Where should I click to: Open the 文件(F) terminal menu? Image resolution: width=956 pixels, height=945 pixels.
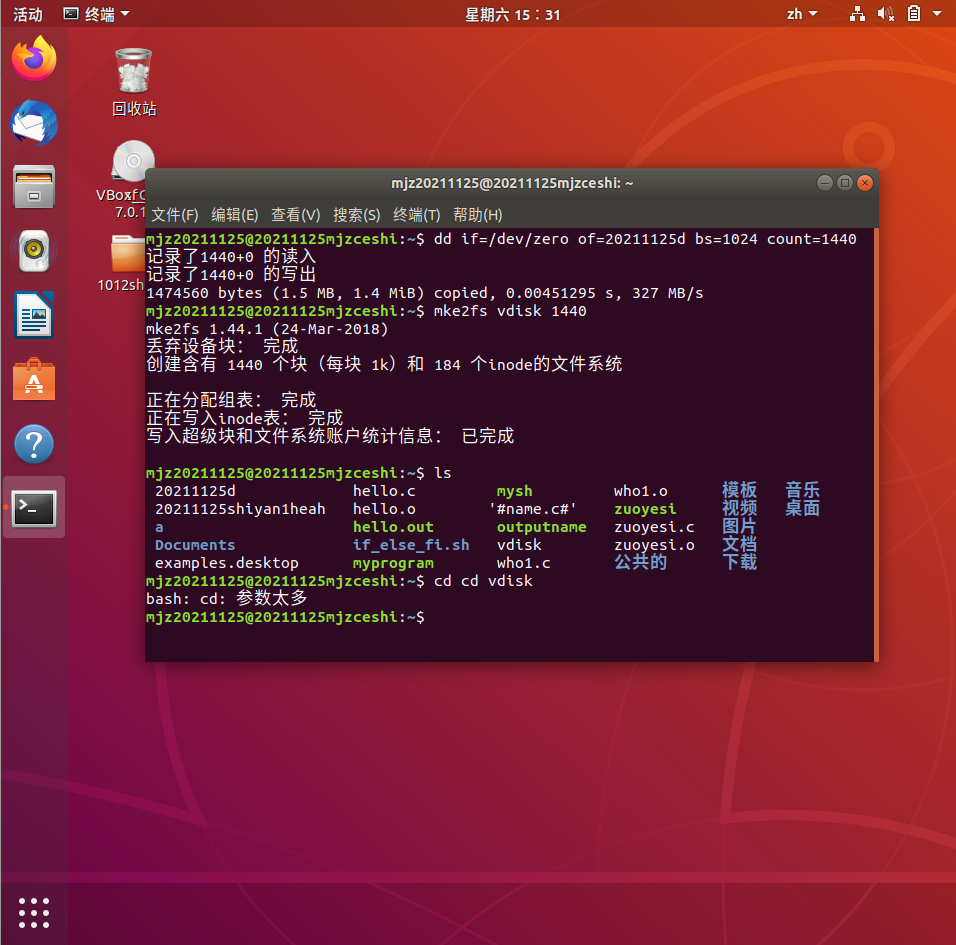pos(174,215)
